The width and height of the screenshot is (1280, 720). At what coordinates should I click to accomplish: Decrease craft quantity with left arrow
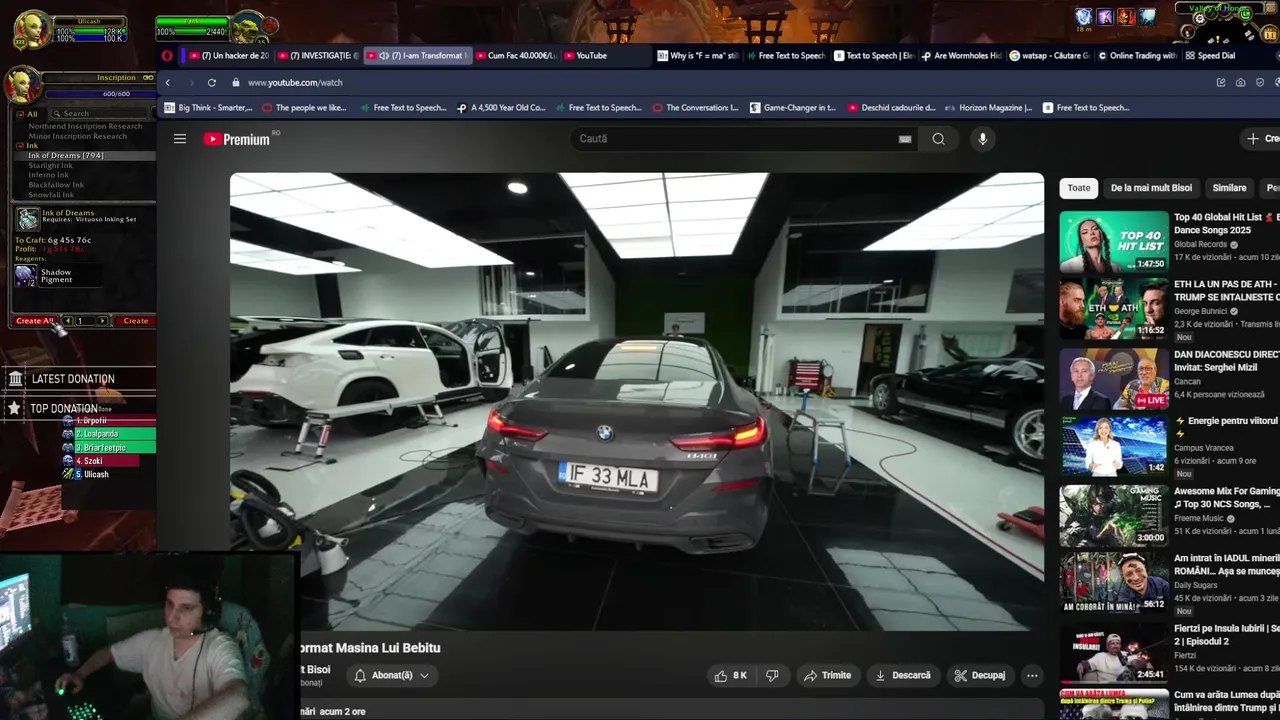[x=68, y=321]
